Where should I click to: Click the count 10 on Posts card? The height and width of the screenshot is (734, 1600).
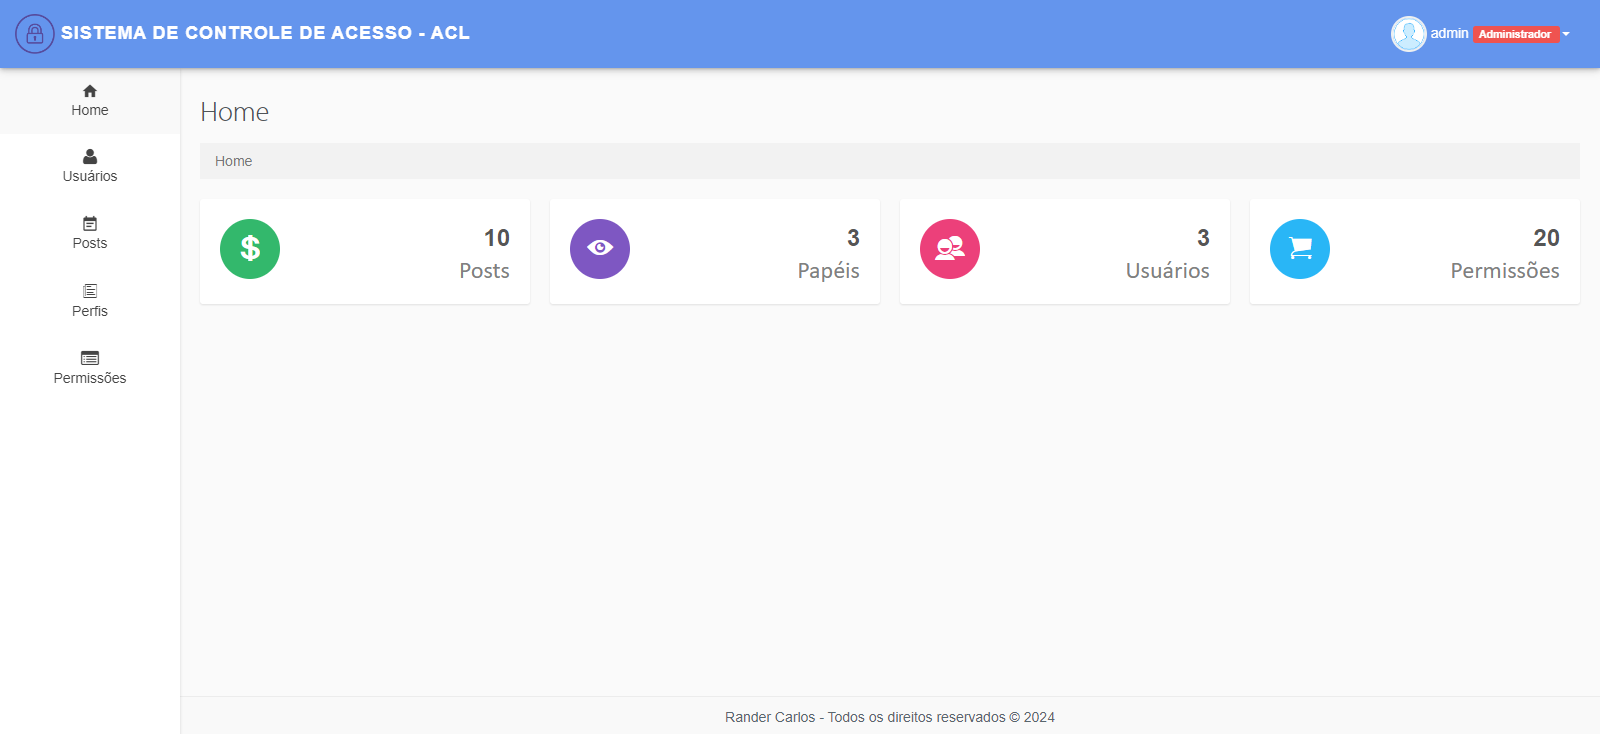pos(497,238)
